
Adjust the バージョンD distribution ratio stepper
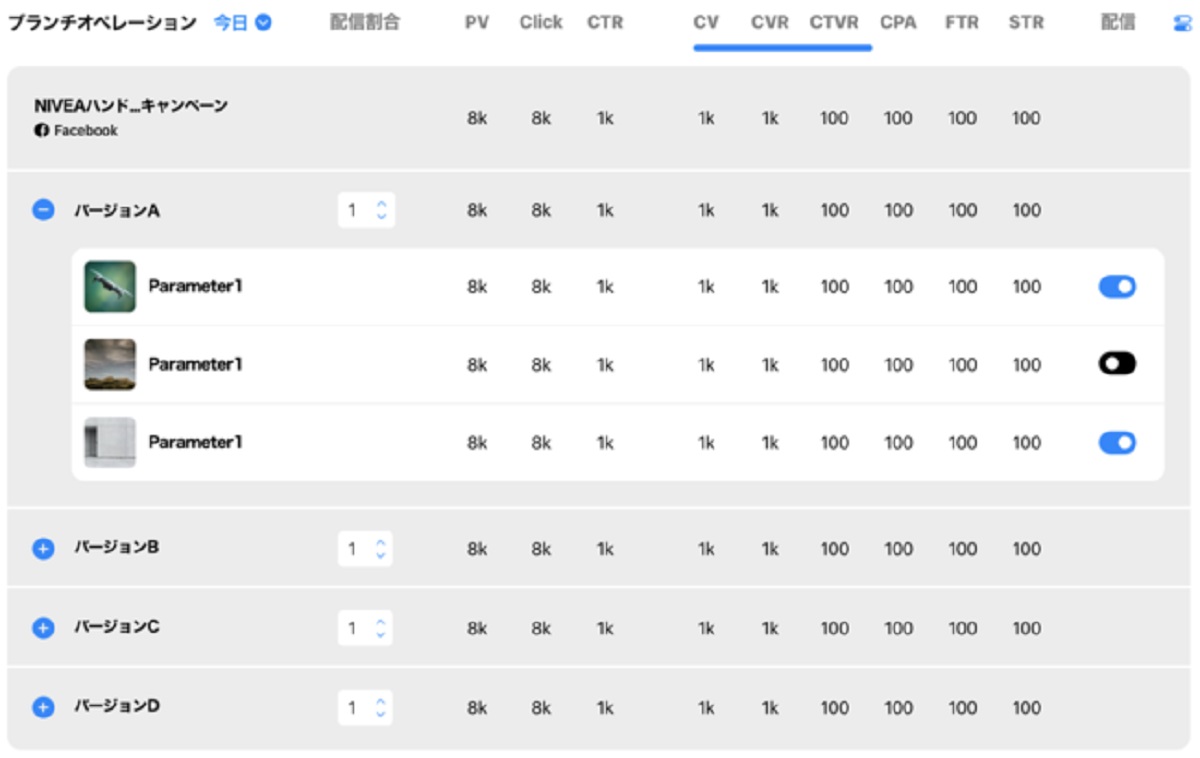click(380, 707)
